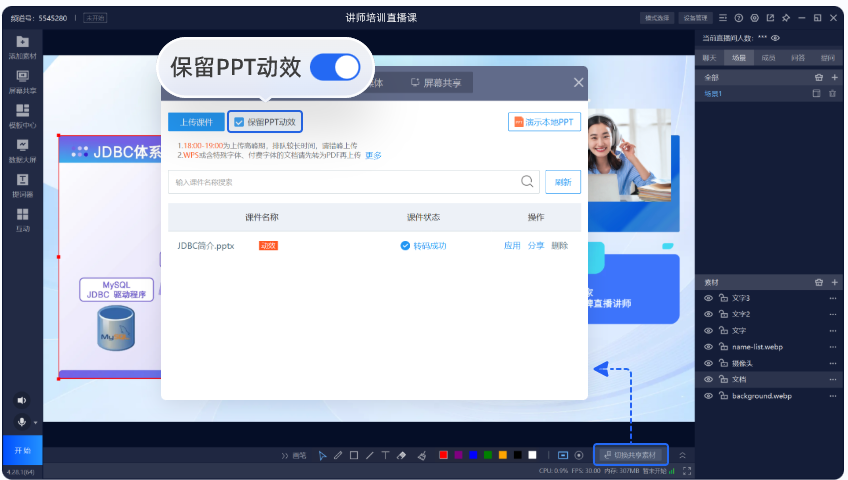Select the pencil drawing tool
848x480 pixels.
tap(338, 455)
